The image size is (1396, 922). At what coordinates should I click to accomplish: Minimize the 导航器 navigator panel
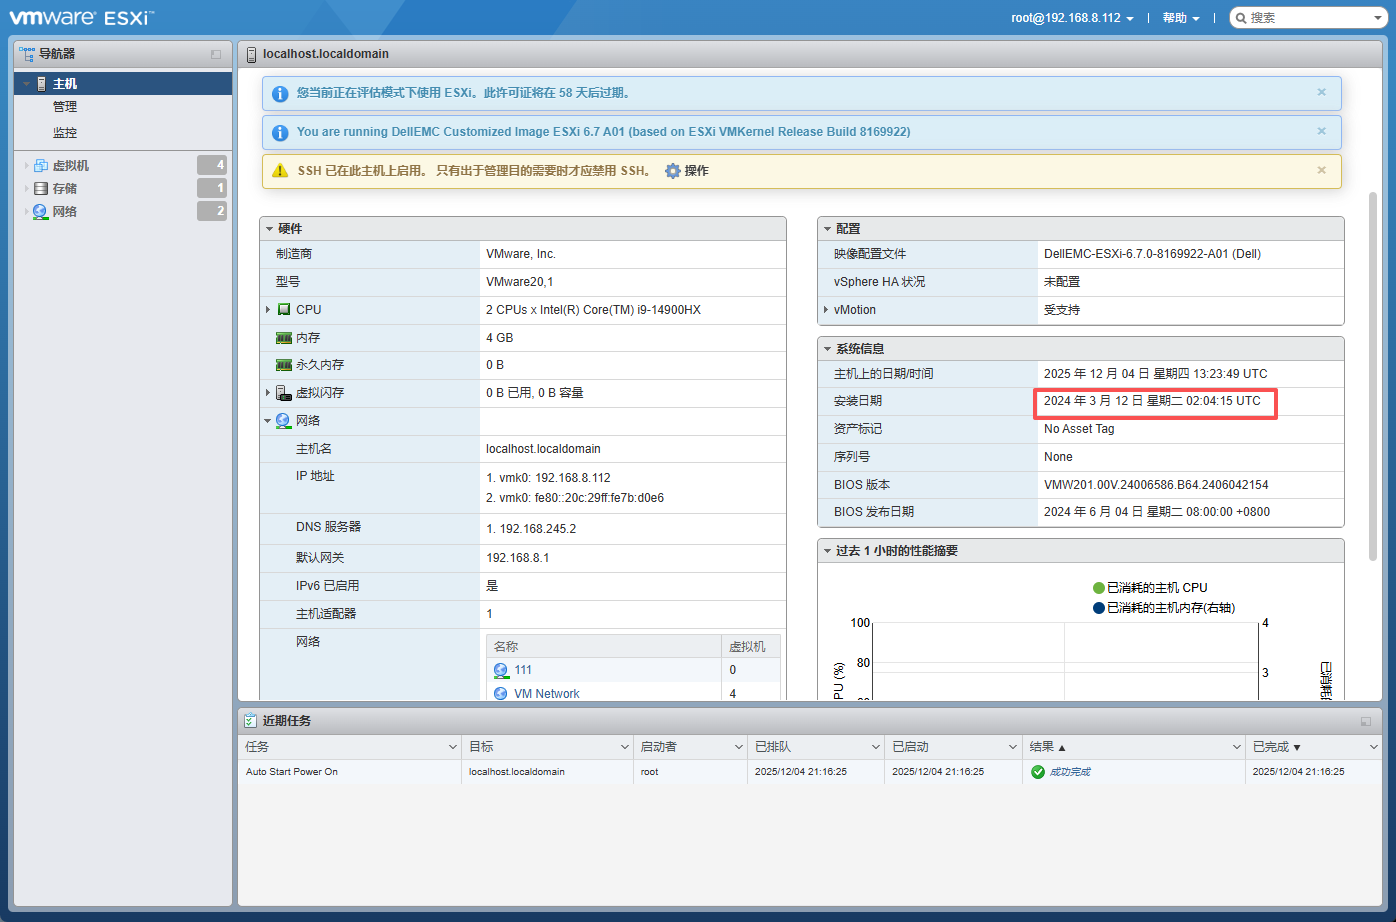point(216,54)
